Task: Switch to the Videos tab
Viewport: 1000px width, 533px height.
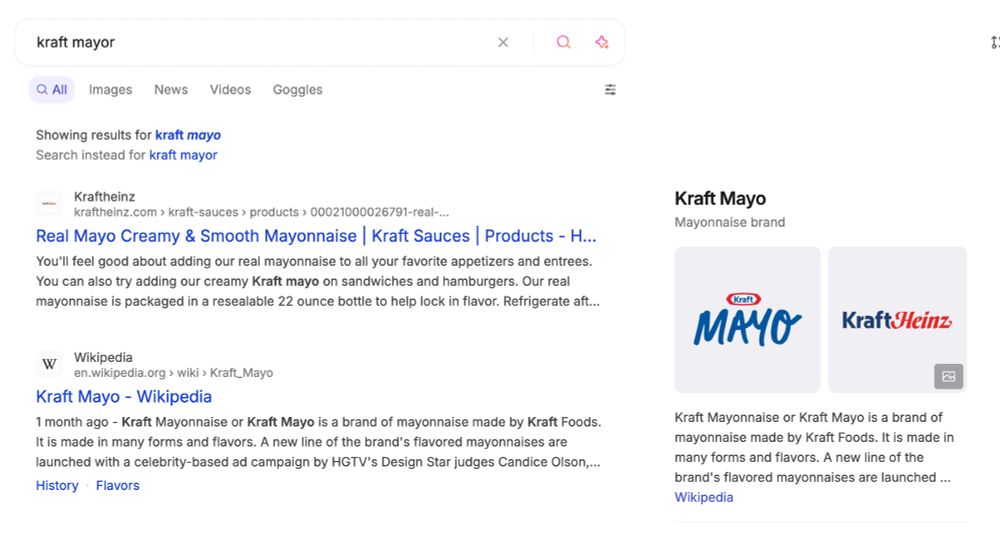Action: click(x=230, y=90)
